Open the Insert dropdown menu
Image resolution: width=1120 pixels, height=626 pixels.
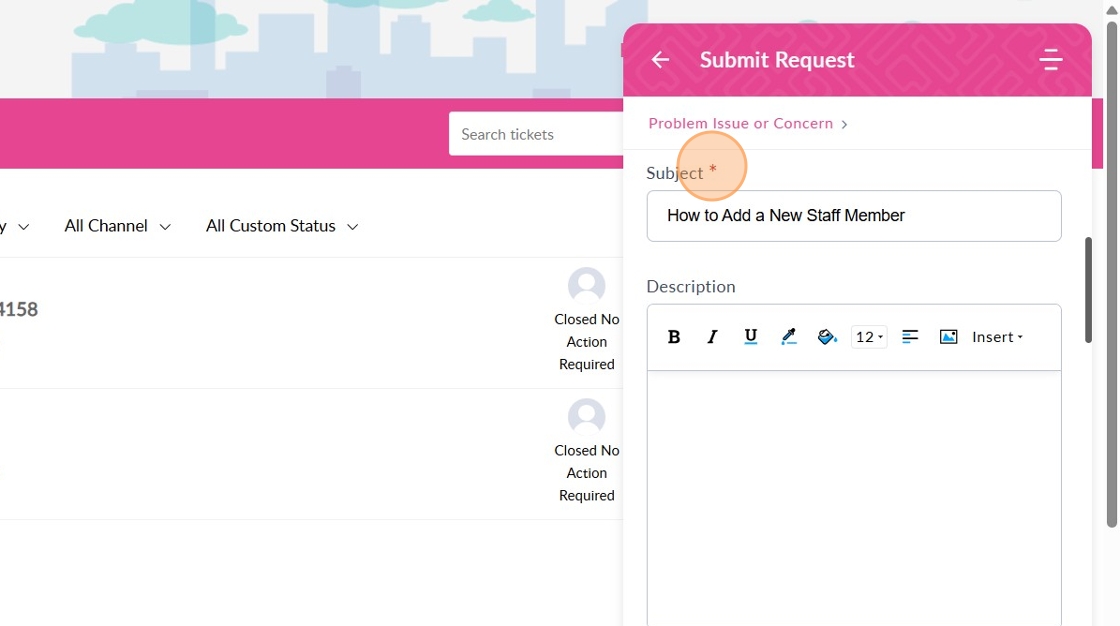click(x=997, y=337)
